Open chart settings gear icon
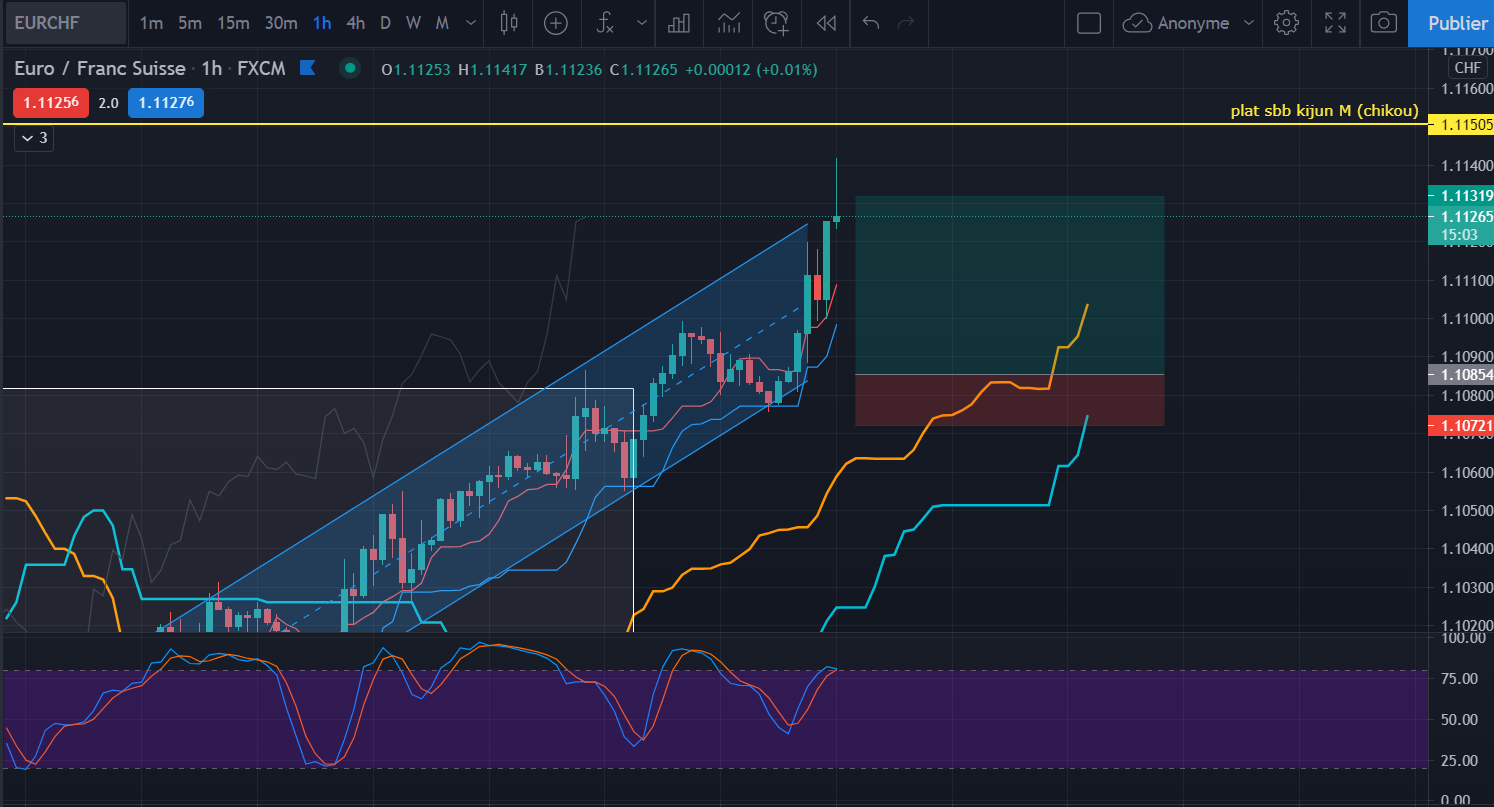The height and width of the screenshot is (807, 1494). point(1287,23)
